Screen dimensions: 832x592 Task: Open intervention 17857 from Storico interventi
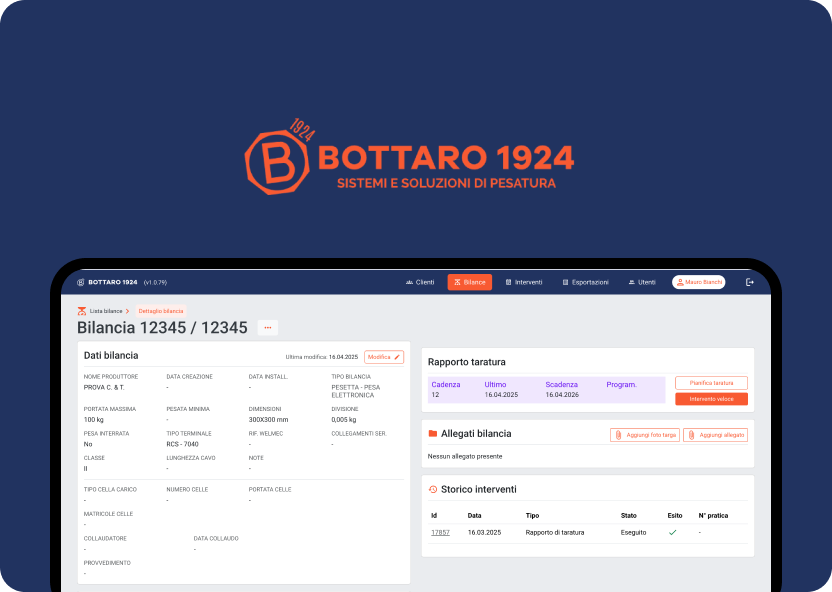(x=440, y=532)
